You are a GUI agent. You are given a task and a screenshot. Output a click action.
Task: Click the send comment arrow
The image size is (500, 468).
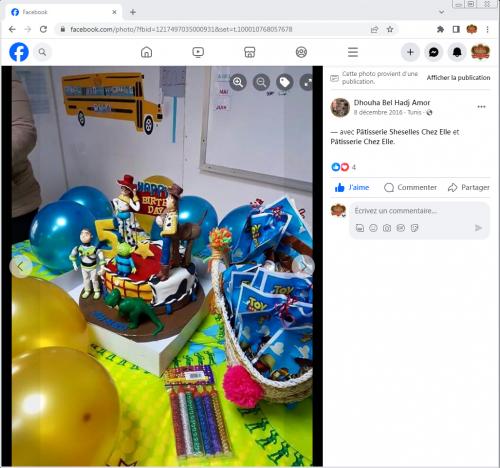478,228
